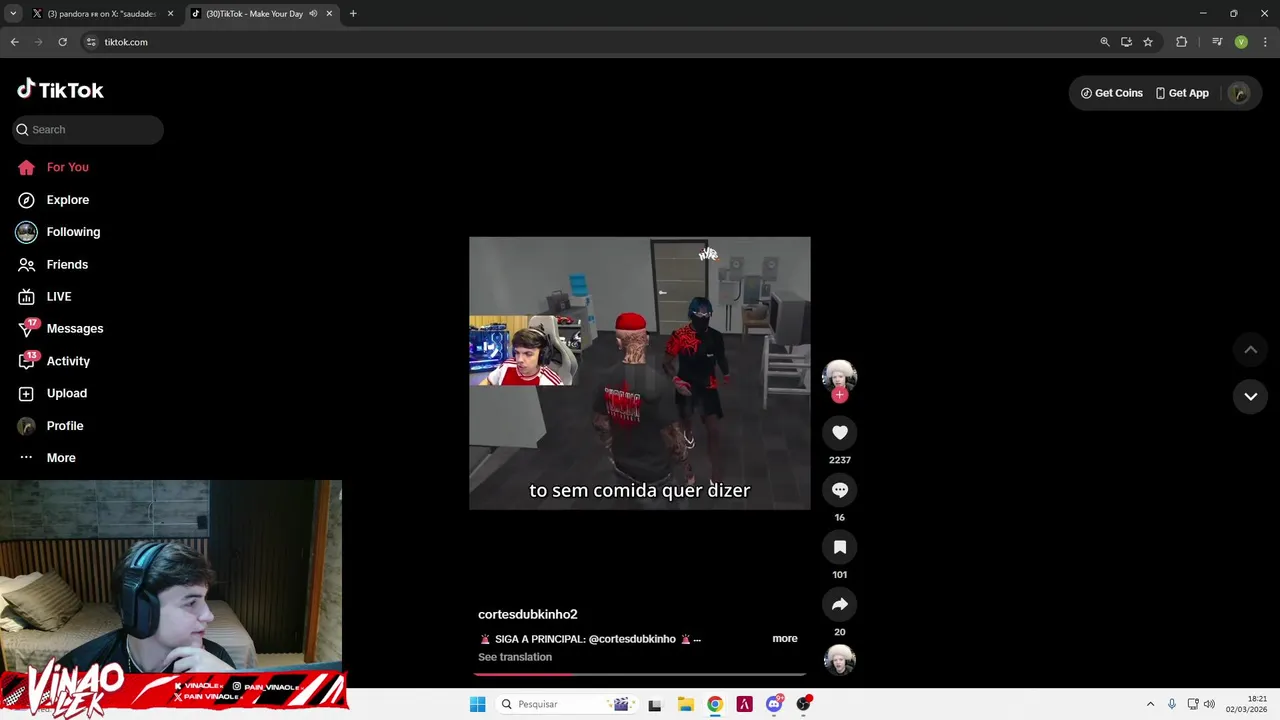Screen dimensions: 1280x720
Task: Click Get Coins button
Action: pyautogui.click(x=1111, y=93)
